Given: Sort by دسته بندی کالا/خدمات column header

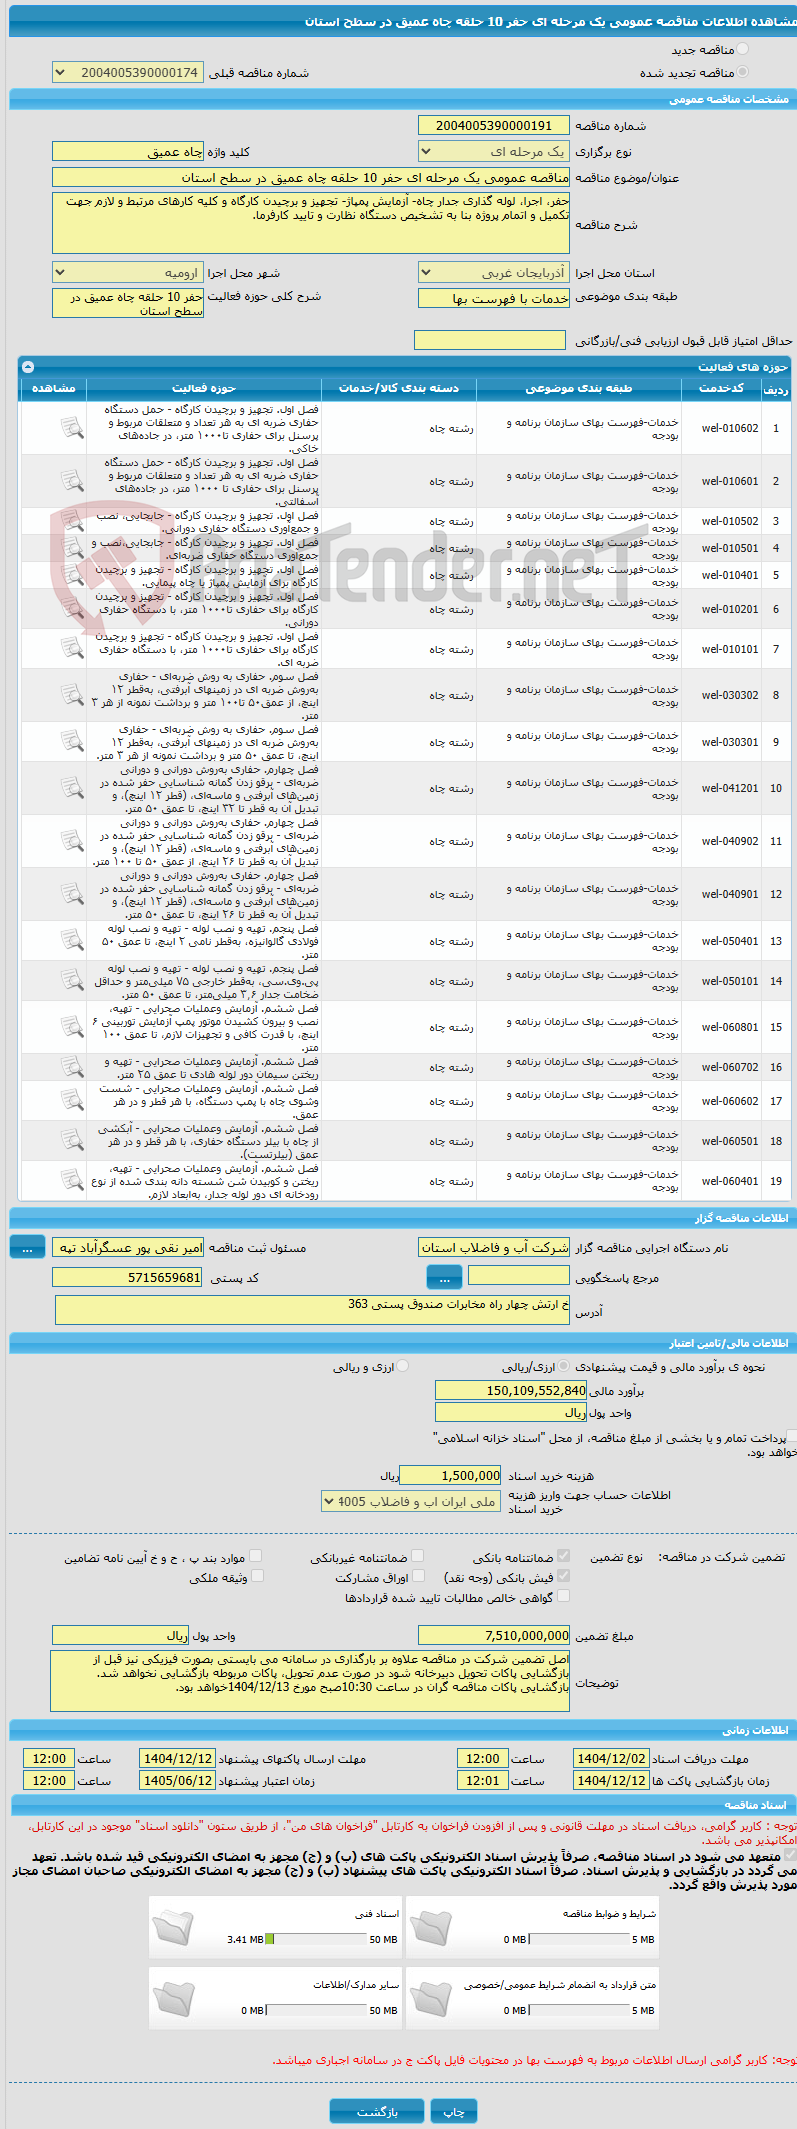Looking at the screenshot, I should tap(399, 388).
